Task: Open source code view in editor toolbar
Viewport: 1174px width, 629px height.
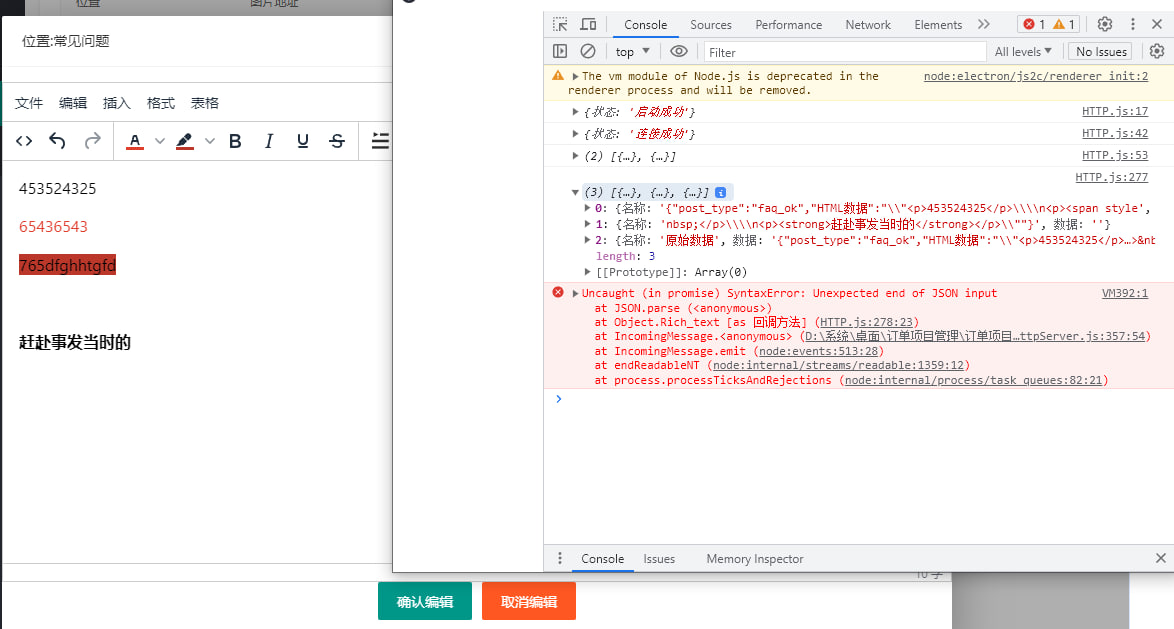Action: (x=24, y=141)
